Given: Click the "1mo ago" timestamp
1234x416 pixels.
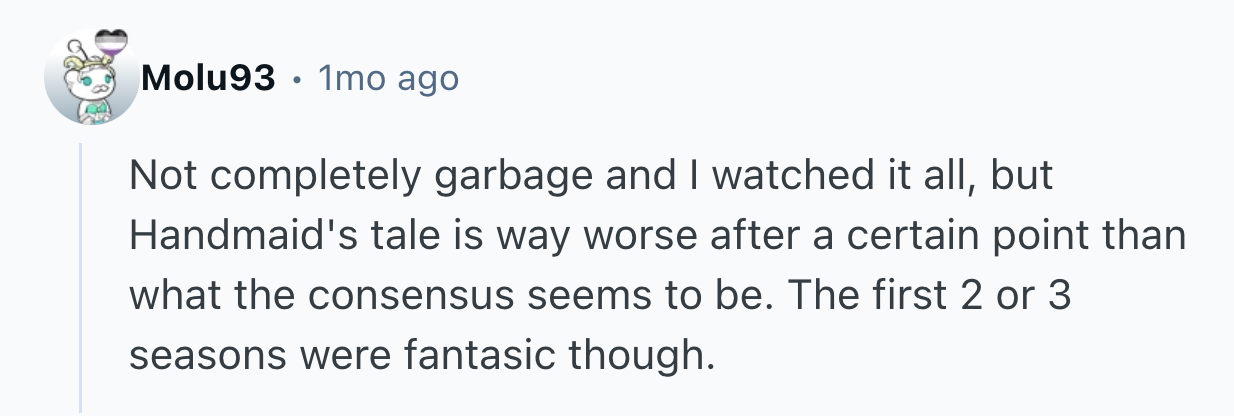Looking at the screenshot, I should point(386,77).
